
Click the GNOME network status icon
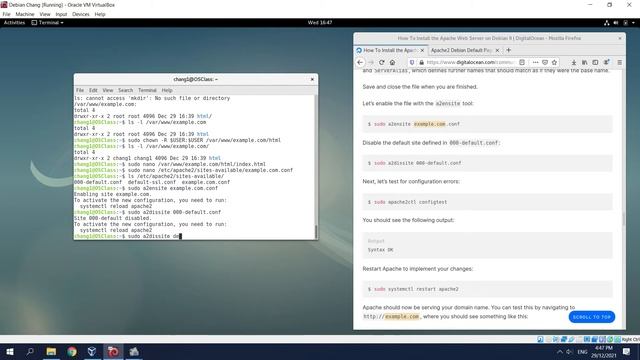(607, 23)
